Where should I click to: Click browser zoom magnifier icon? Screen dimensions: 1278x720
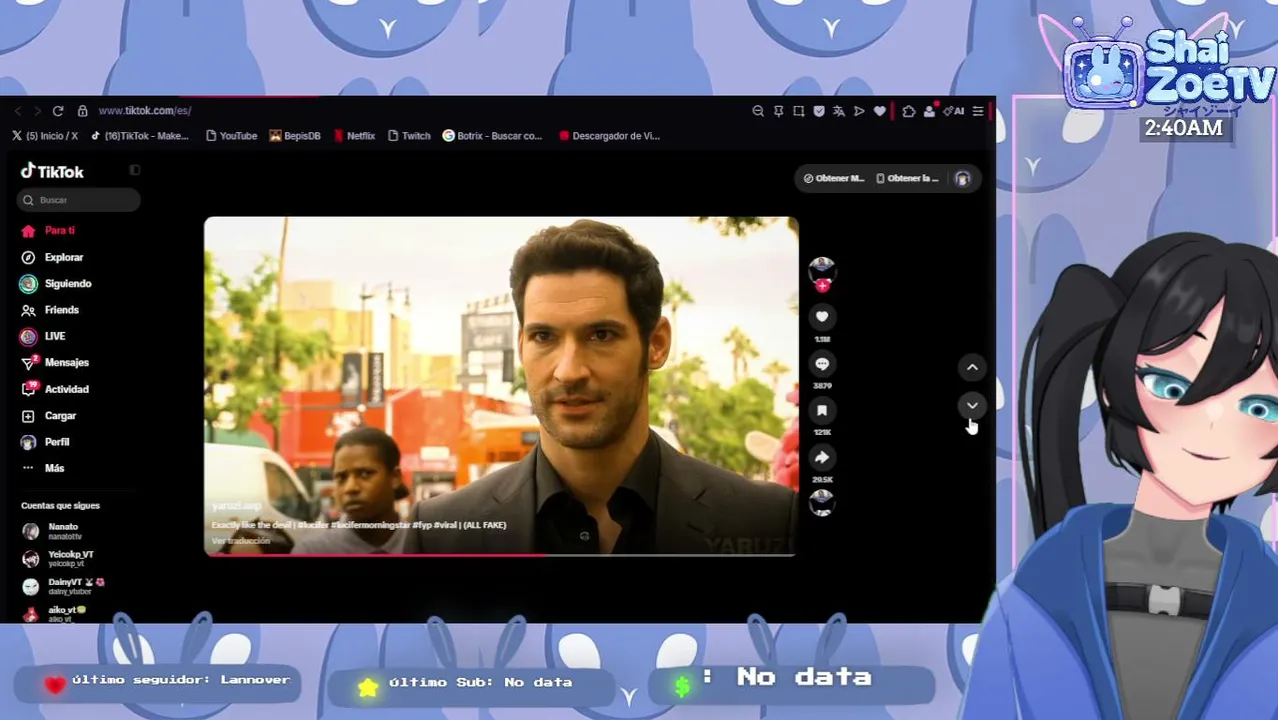(758, 111)
